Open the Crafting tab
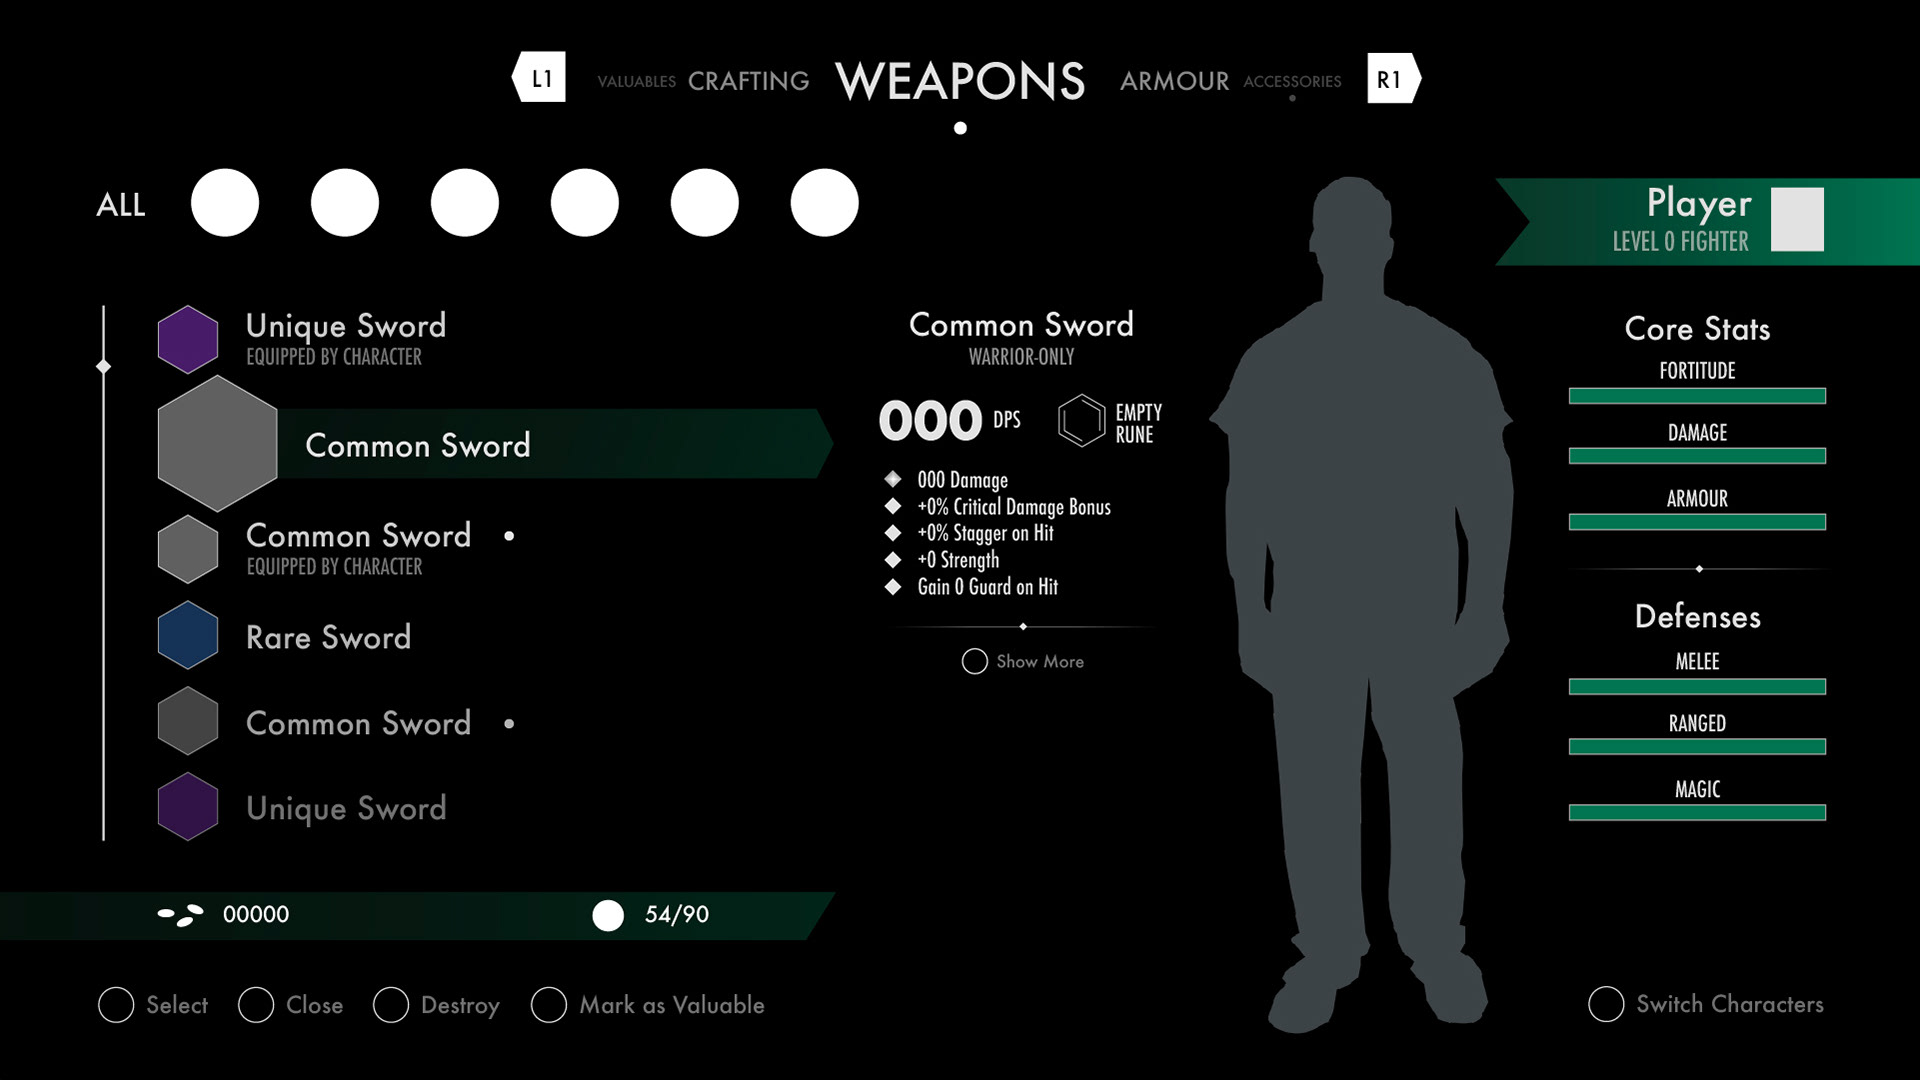 click(748, 80)
